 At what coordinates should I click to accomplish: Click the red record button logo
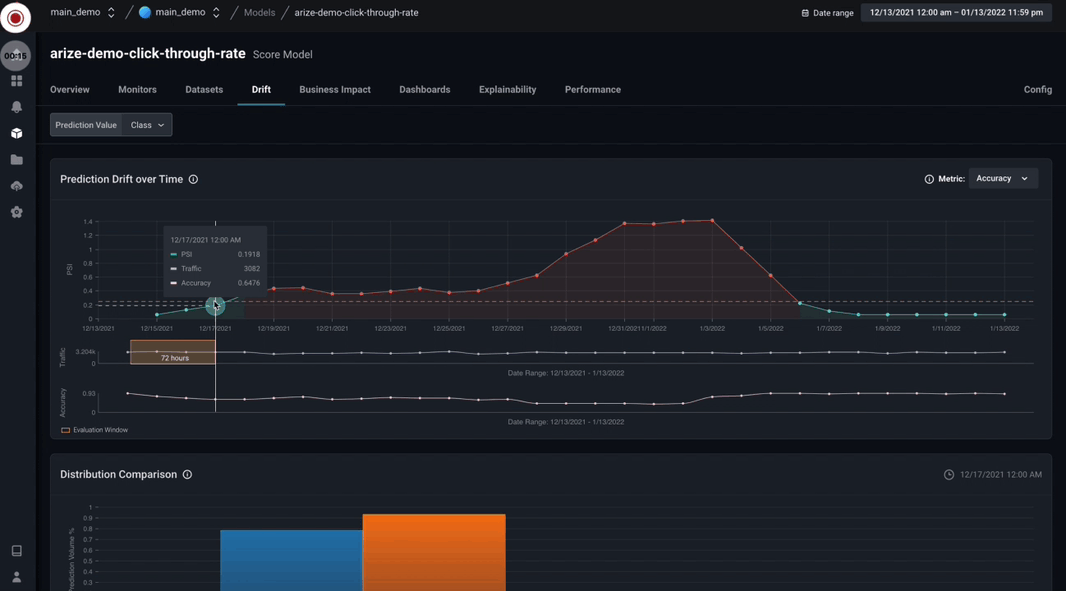point(15,18)
